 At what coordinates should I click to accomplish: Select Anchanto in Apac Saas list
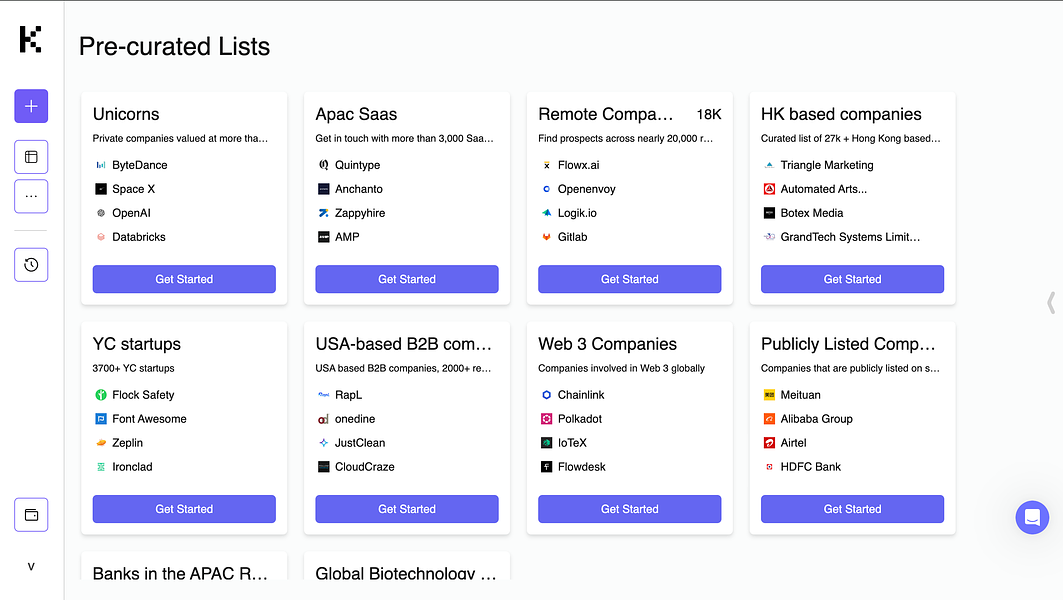coord(359,189)
